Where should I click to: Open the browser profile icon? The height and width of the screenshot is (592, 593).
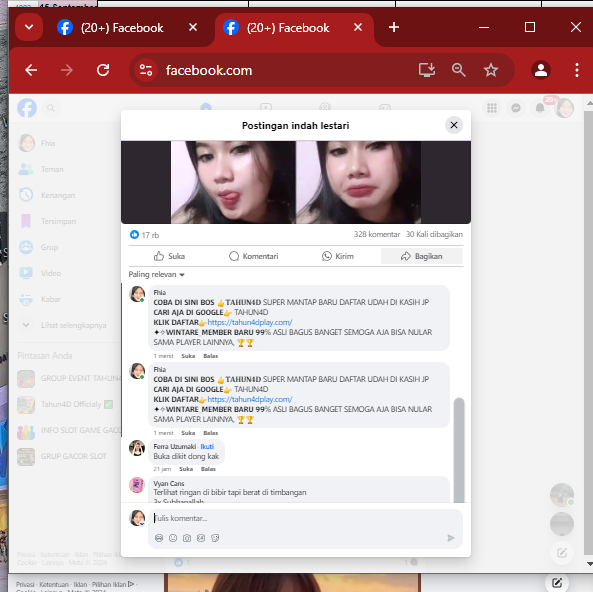click(541, 70)
